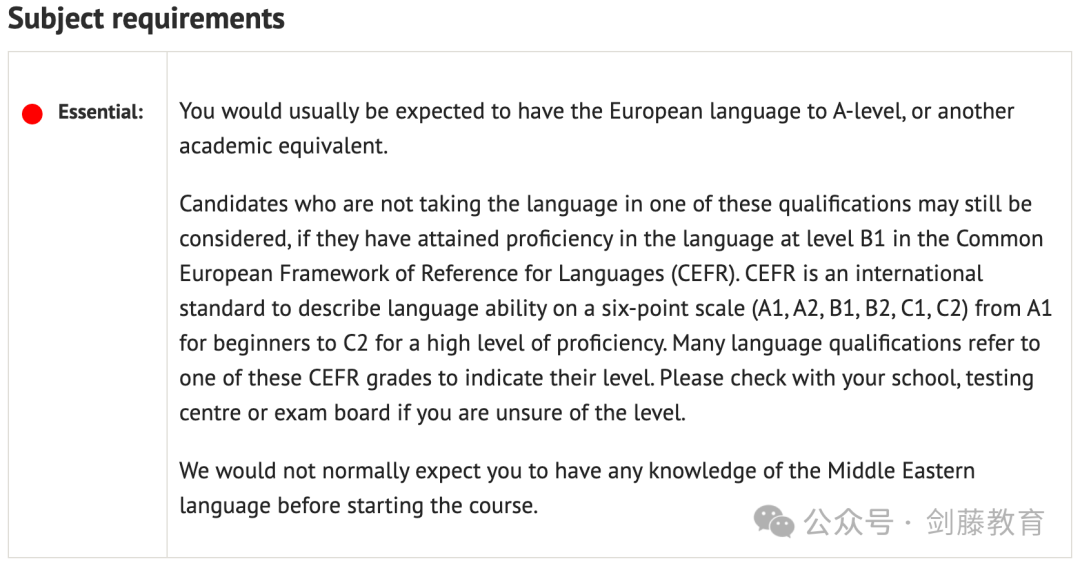Click the WeChat logo in the watermark
This screenshot has height=566, width=1080.
[773, 521]
